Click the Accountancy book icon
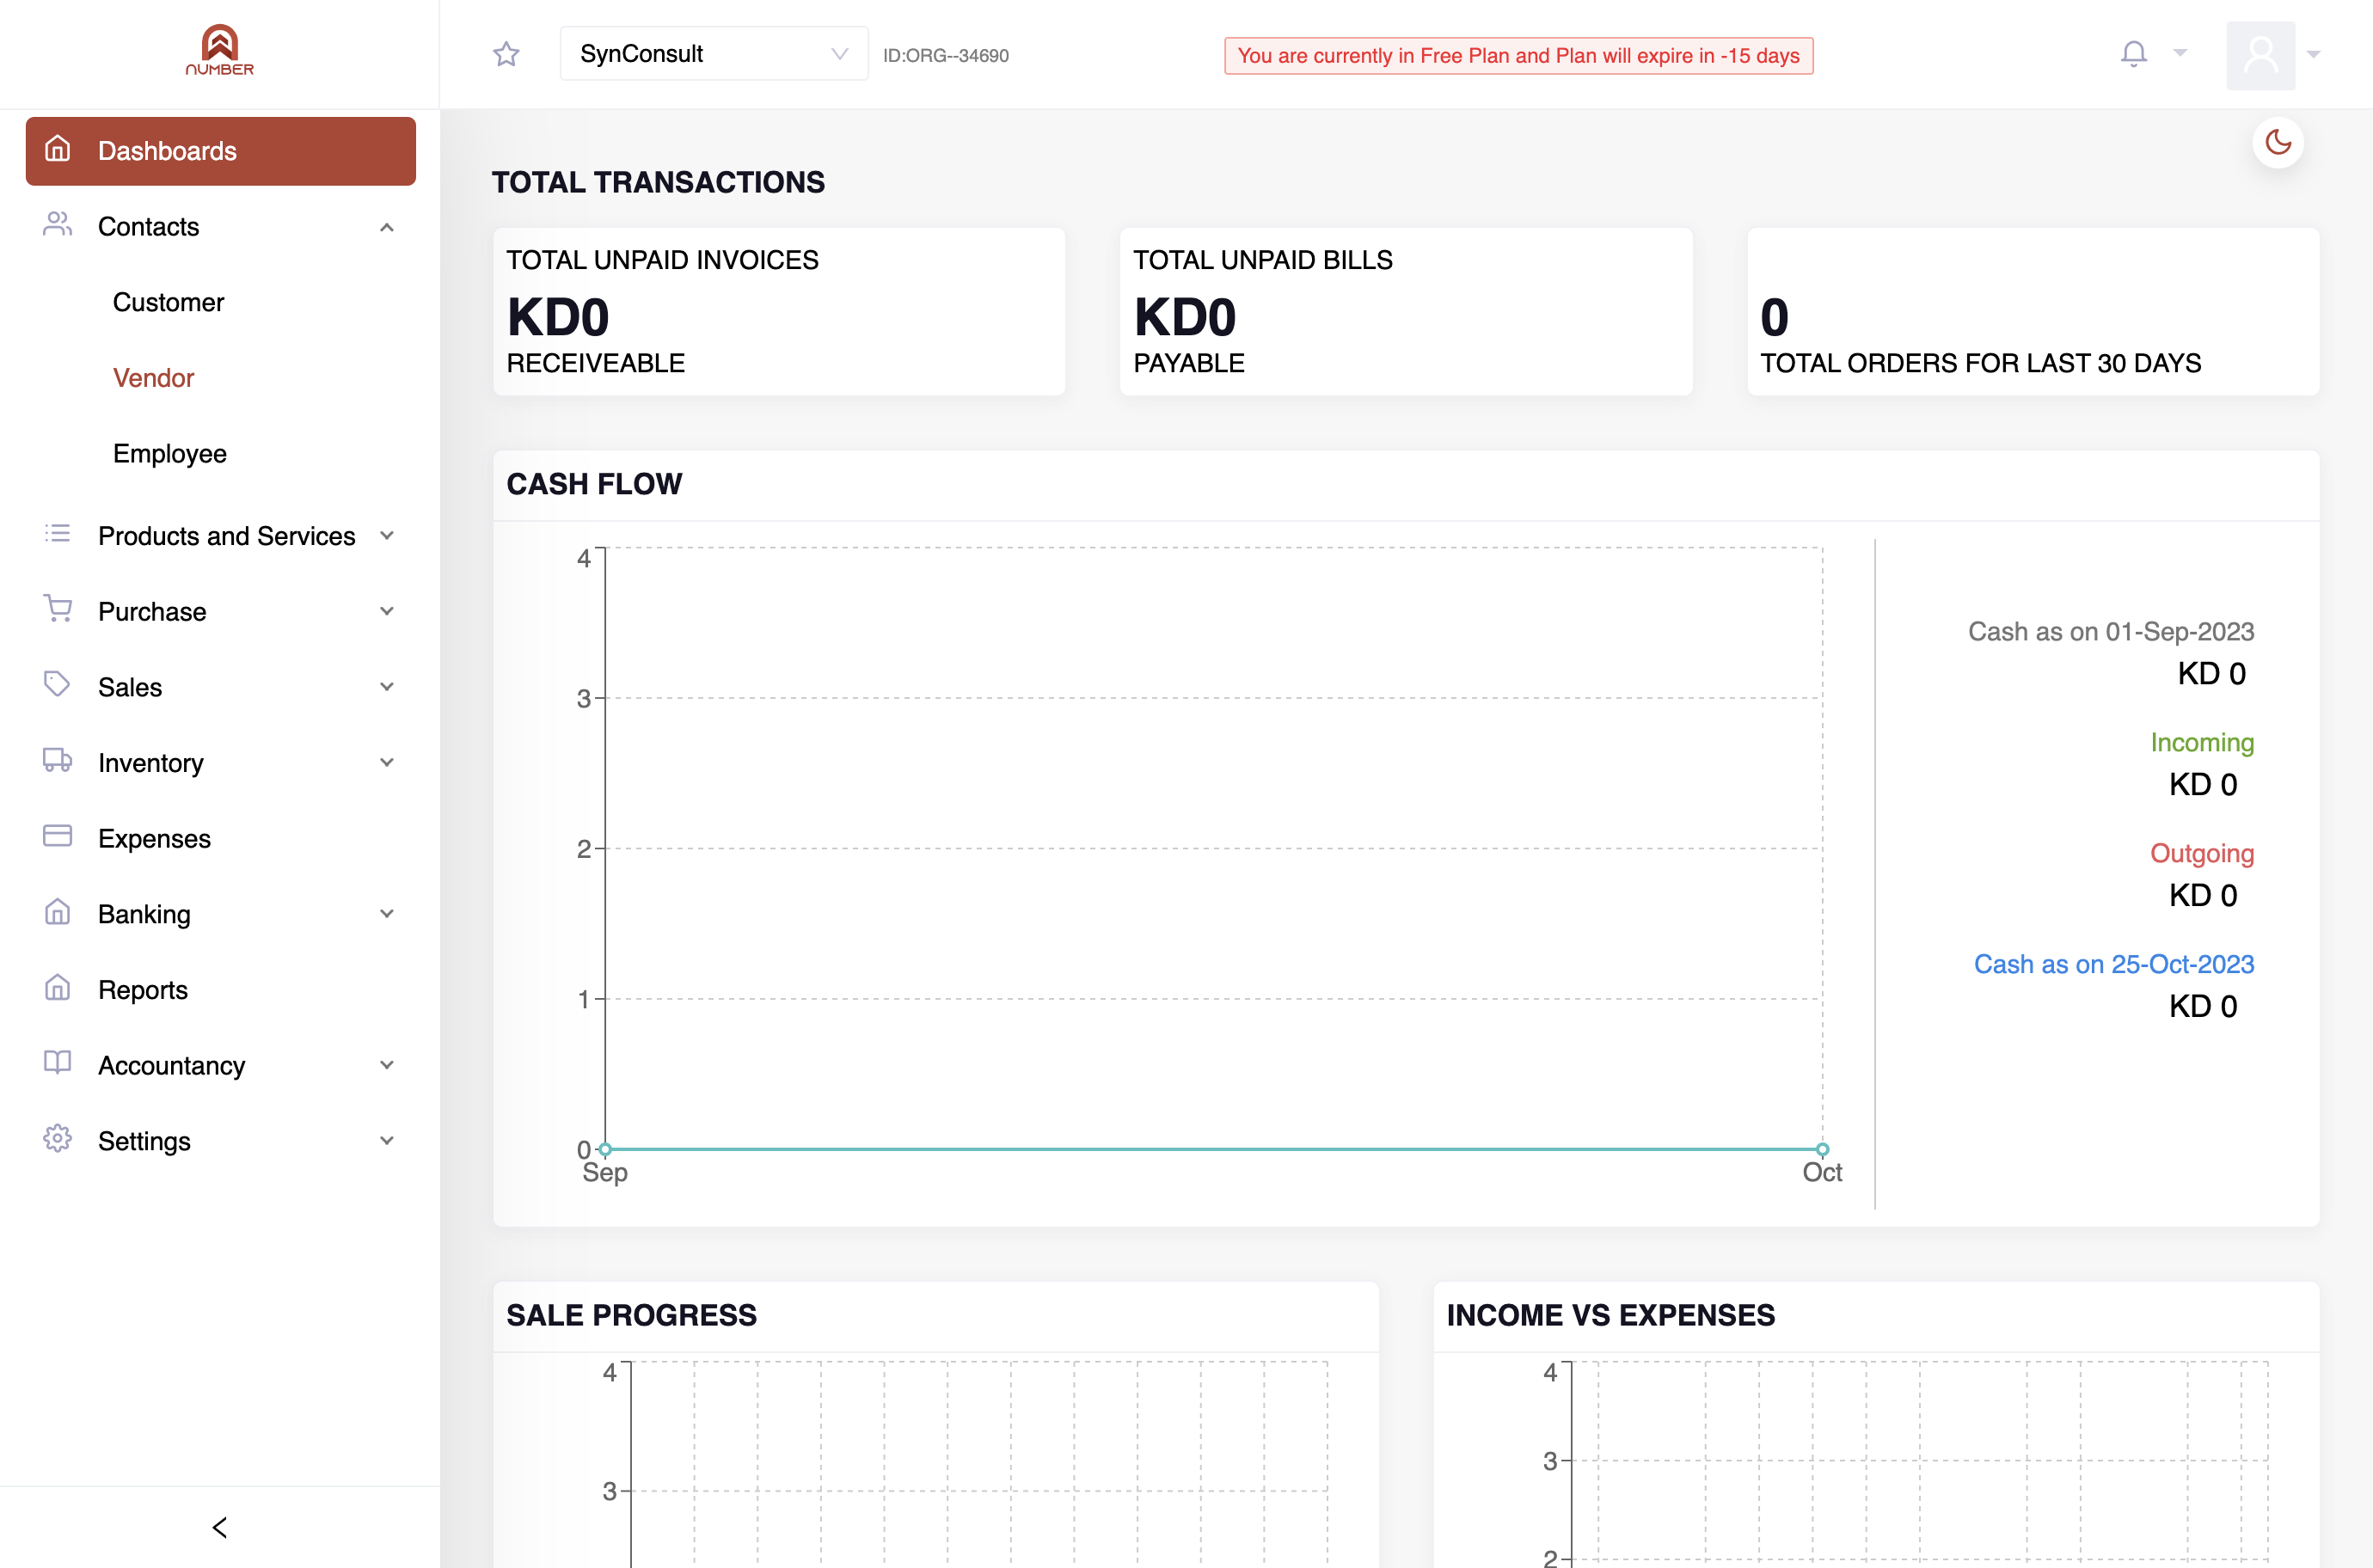 point(58,1063)
